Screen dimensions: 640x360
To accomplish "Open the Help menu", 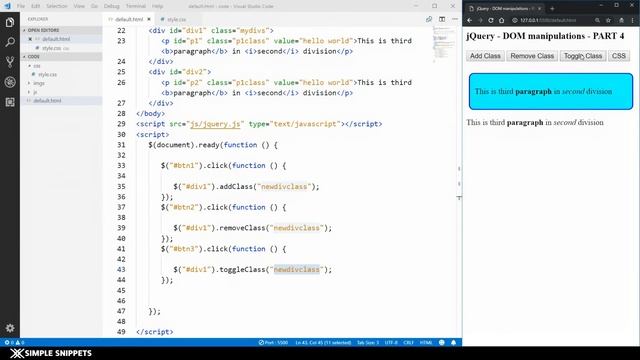I will [157, 6].
